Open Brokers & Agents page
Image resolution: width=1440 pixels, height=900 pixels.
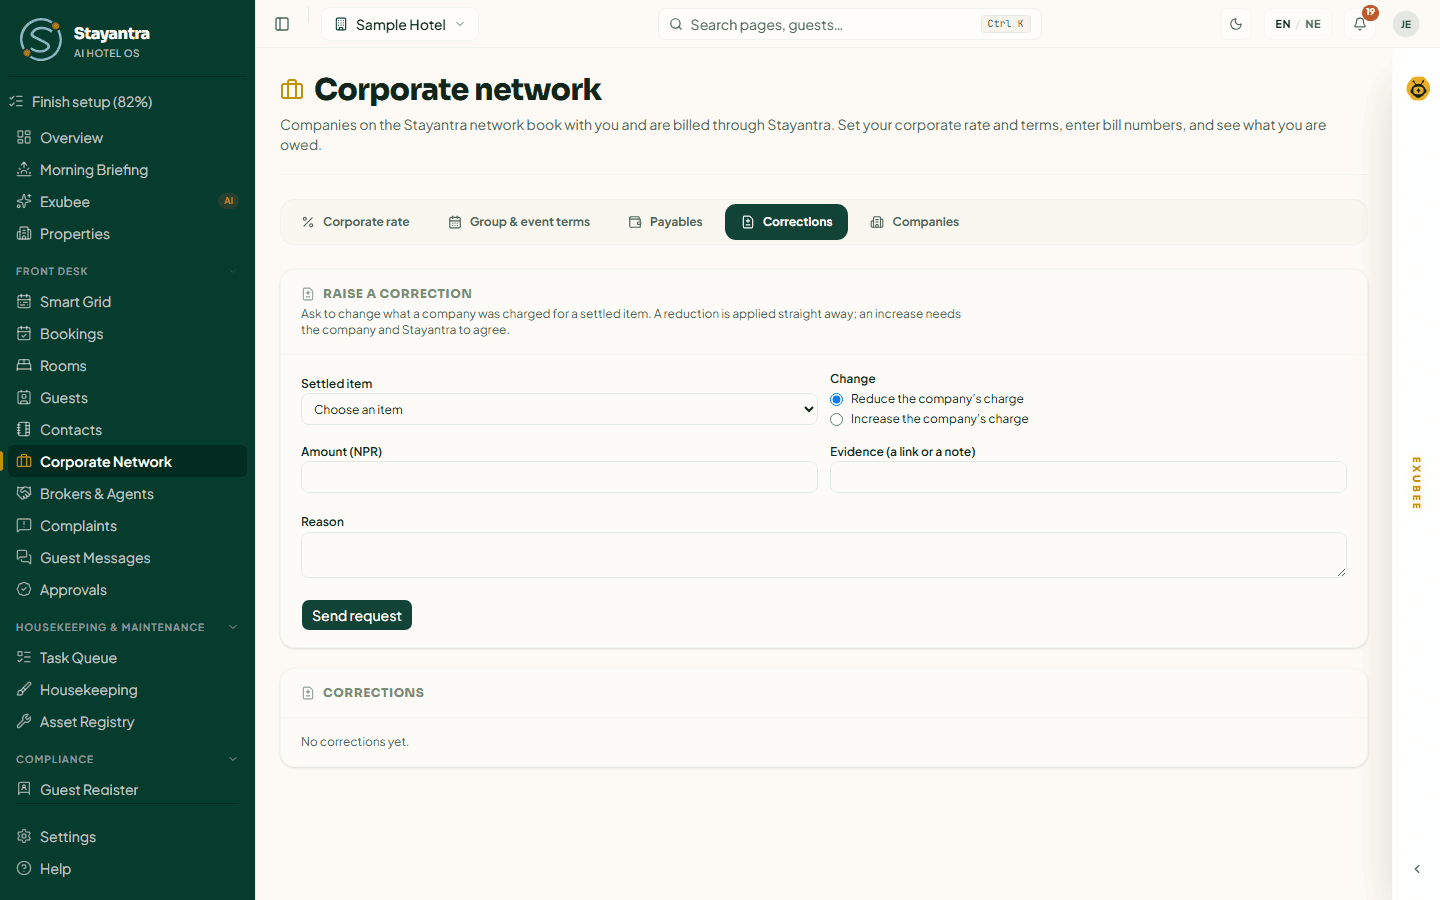tap(127, 494)
